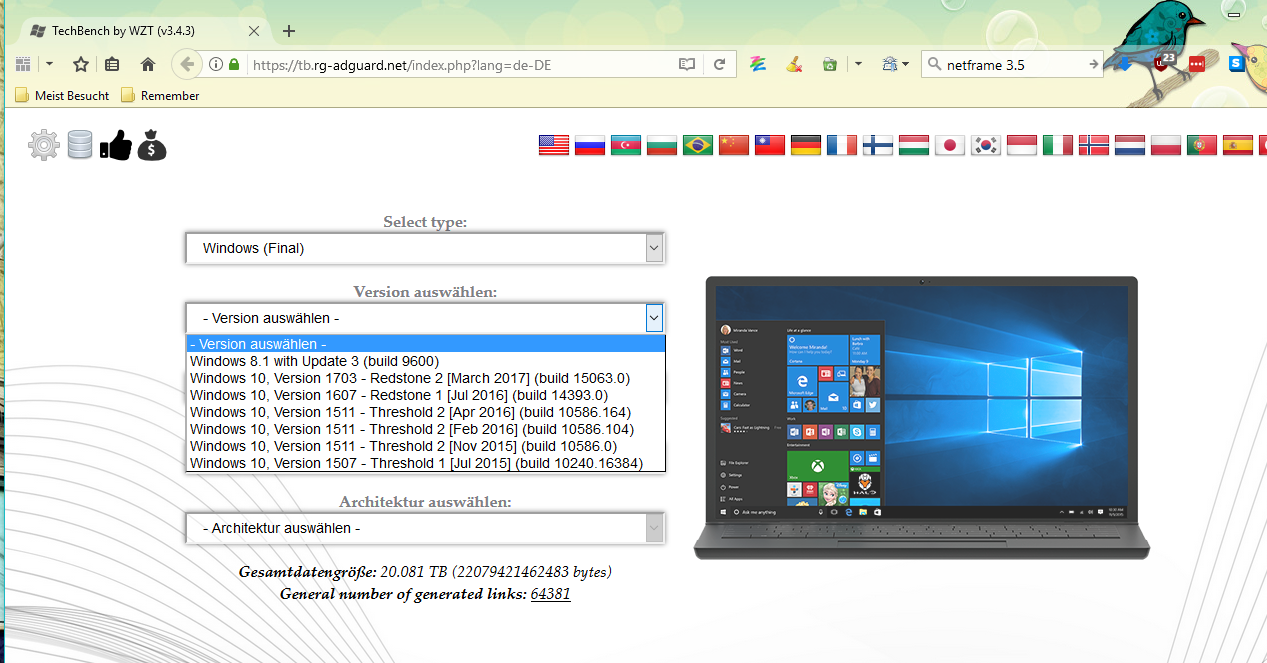This screenshot has width=1267, height=663.
Task: Select the German flag
Action: pos(806,145)
